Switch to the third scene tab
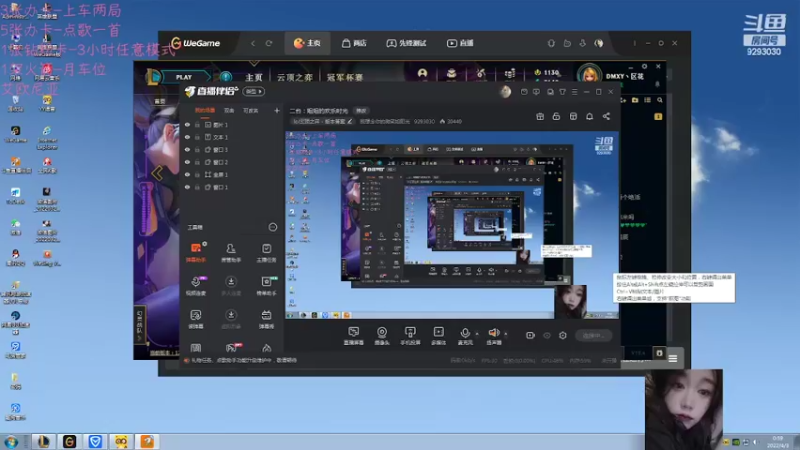 251,110
